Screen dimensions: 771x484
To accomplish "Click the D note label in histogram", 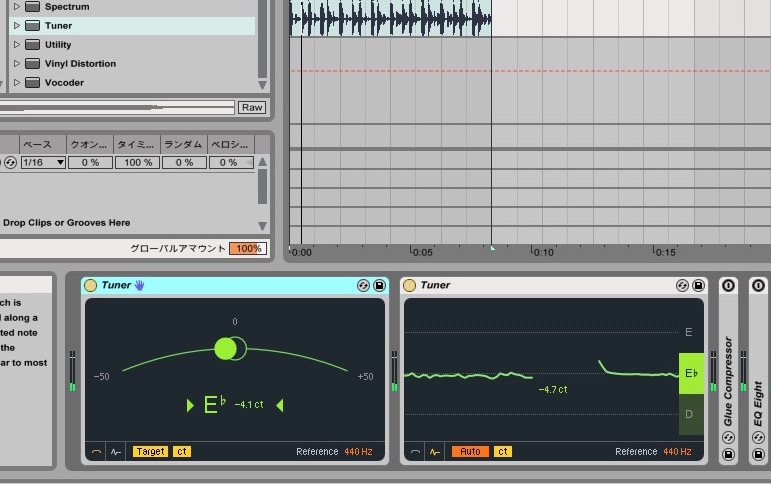I will 689,414.
